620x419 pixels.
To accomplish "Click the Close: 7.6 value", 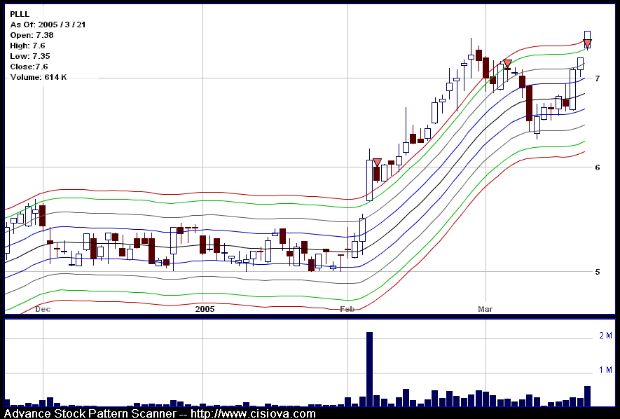I will (x=29, y=66).
